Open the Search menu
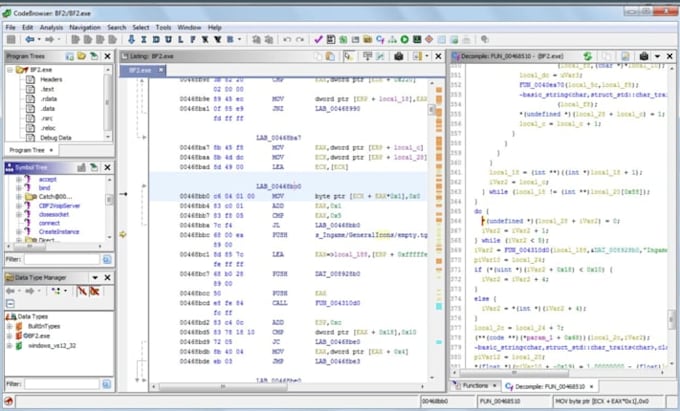 (x=117, y=27)
